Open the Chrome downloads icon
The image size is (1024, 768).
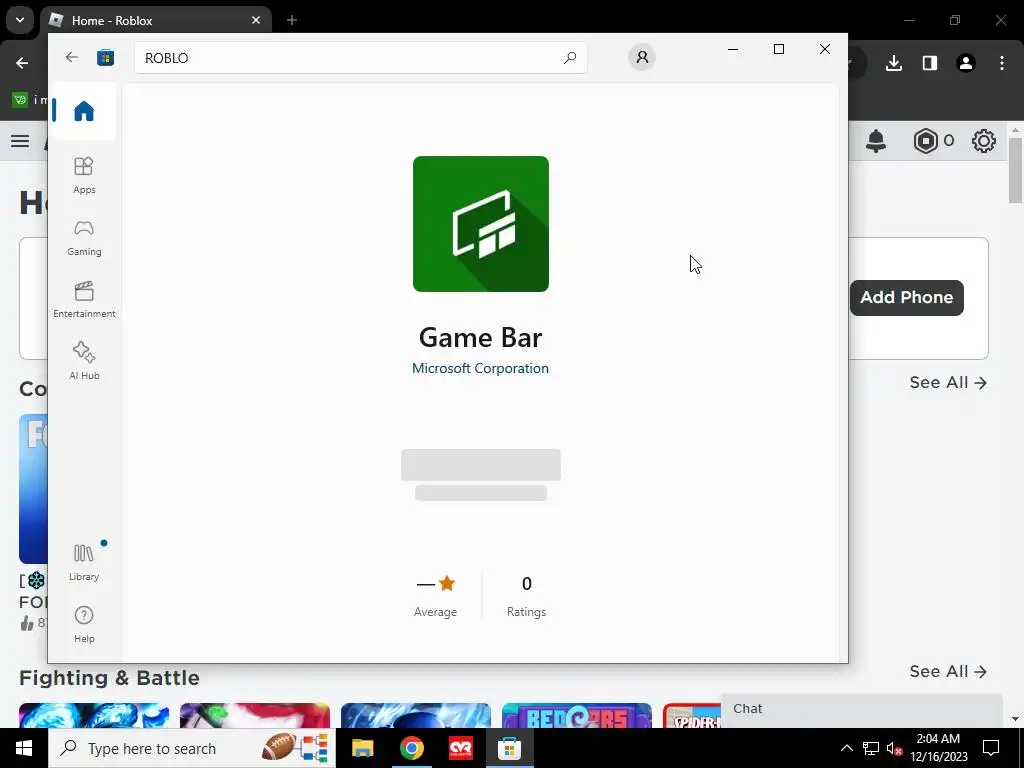tap(893, 63)
